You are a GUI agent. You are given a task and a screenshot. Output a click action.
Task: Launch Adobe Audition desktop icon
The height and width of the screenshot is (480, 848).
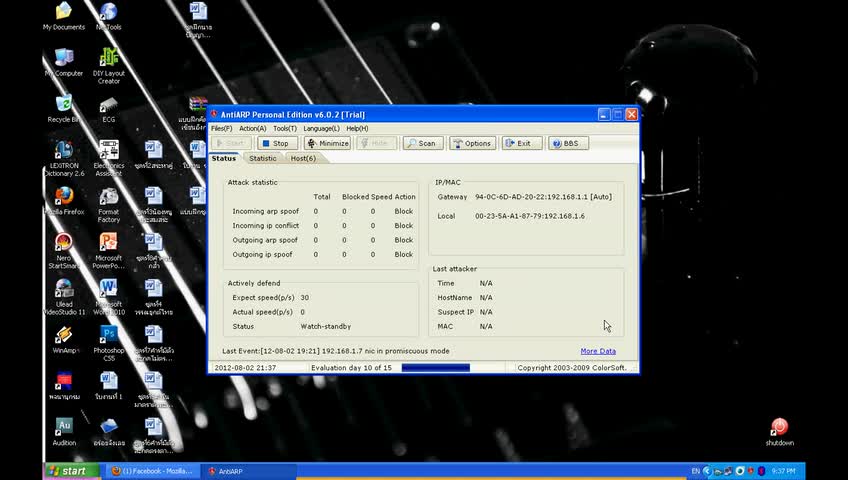click(x=64, y=432)
